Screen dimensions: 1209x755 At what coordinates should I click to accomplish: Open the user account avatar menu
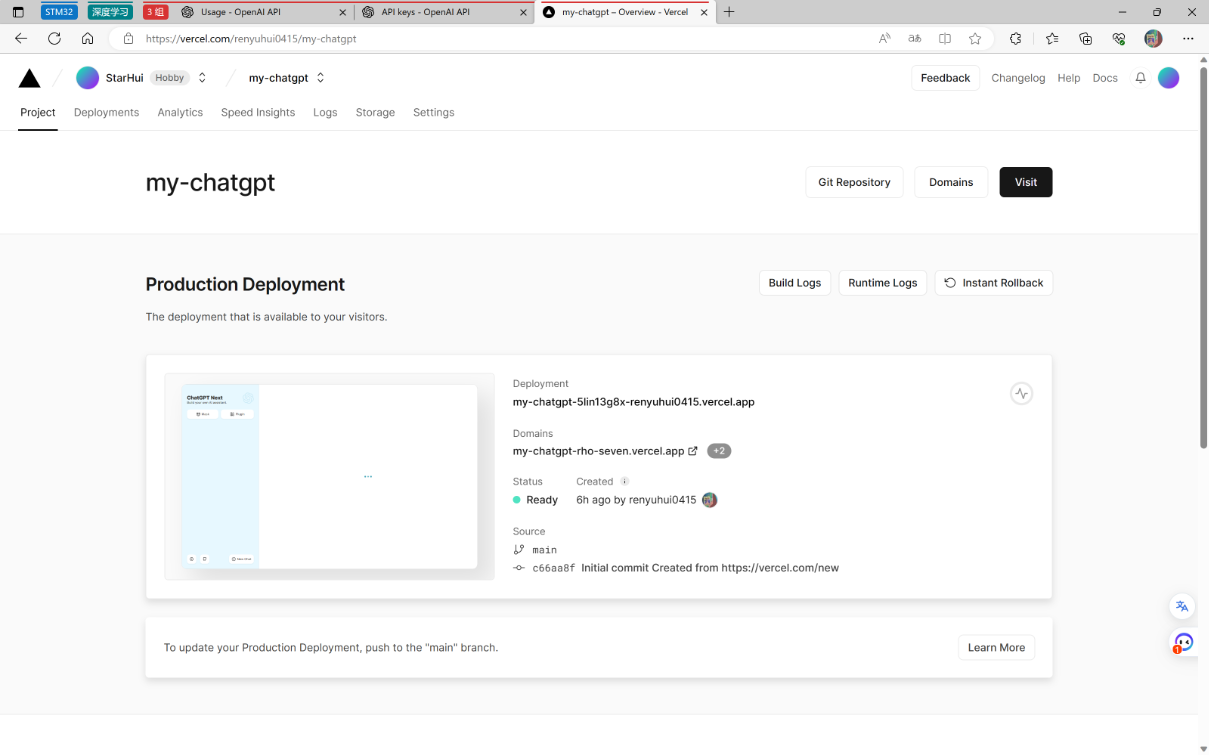pyautogui.click(x=1168, y=78)
